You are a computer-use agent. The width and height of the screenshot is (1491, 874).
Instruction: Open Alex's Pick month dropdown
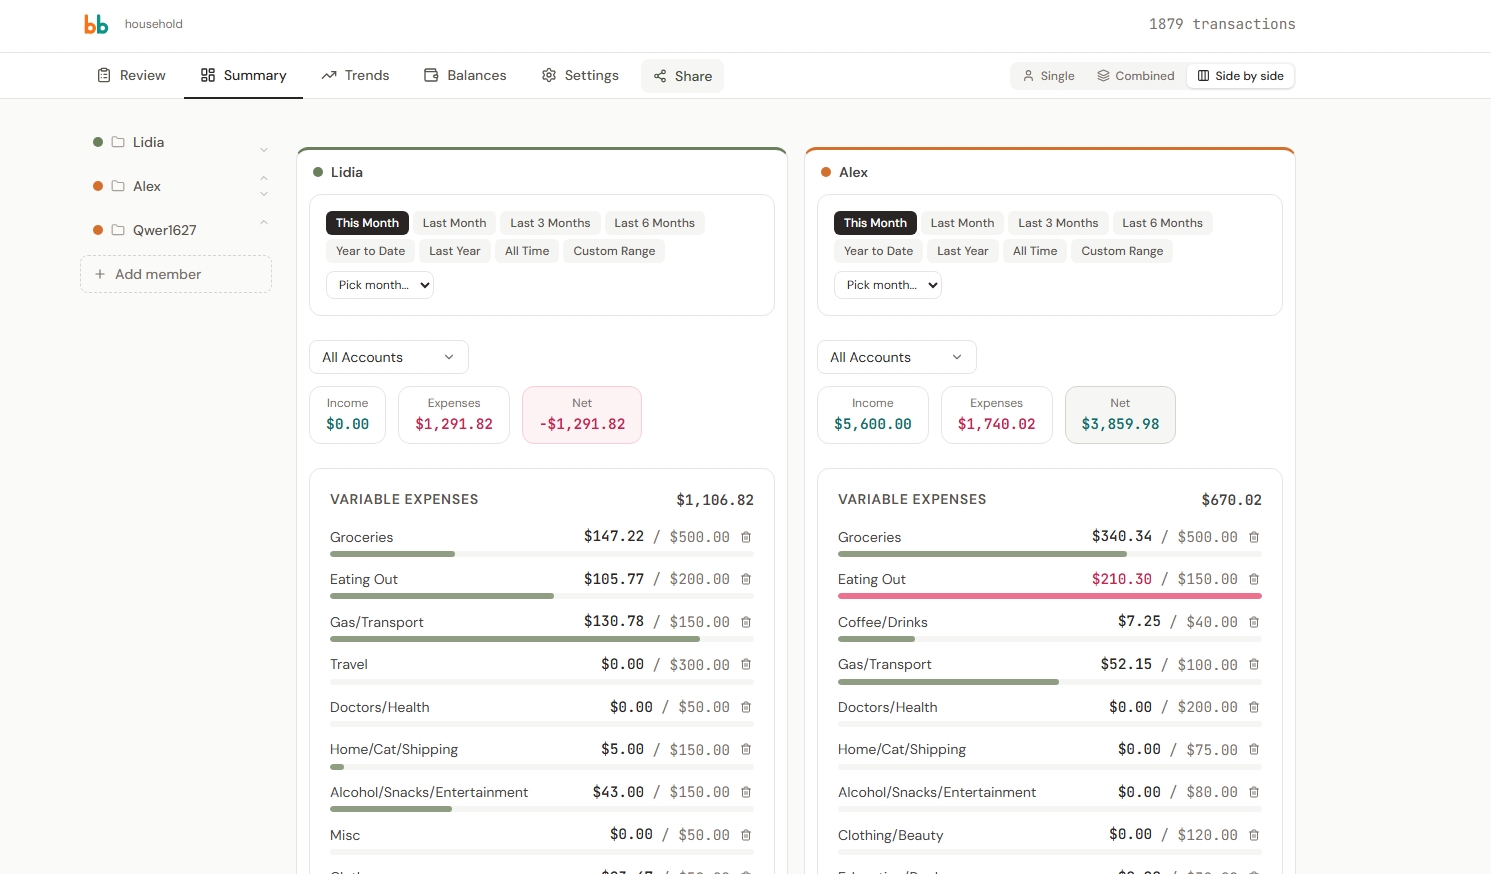coord(888,285)
